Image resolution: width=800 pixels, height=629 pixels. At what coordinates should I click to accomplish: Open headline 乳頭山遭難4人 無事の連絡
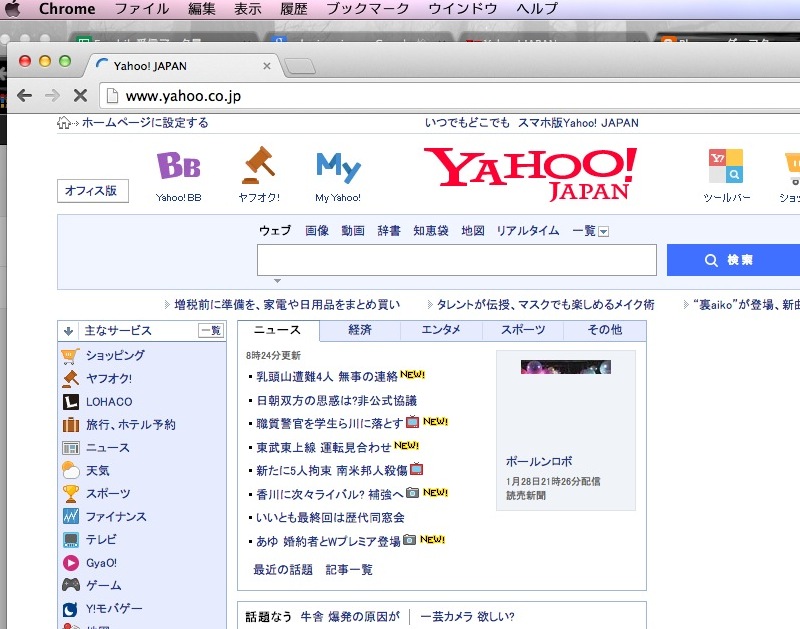pyautogui.click(x=327, y=376)
